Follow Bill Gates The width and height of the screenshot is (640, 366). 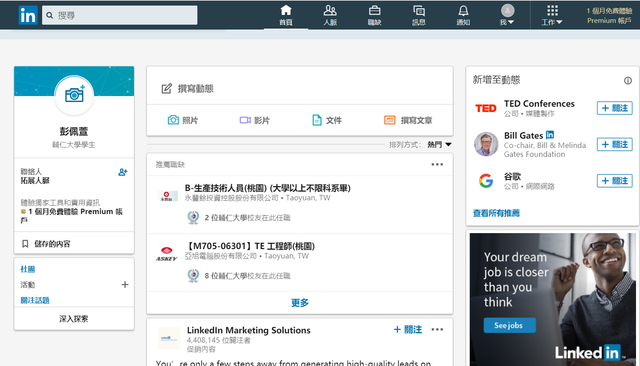coord(615,144)
